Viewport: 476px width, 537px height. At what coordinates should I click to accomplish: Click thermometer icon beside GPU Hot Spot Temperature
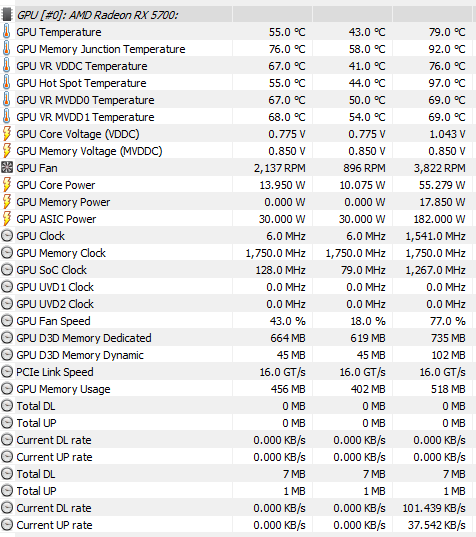pos(7,83)
